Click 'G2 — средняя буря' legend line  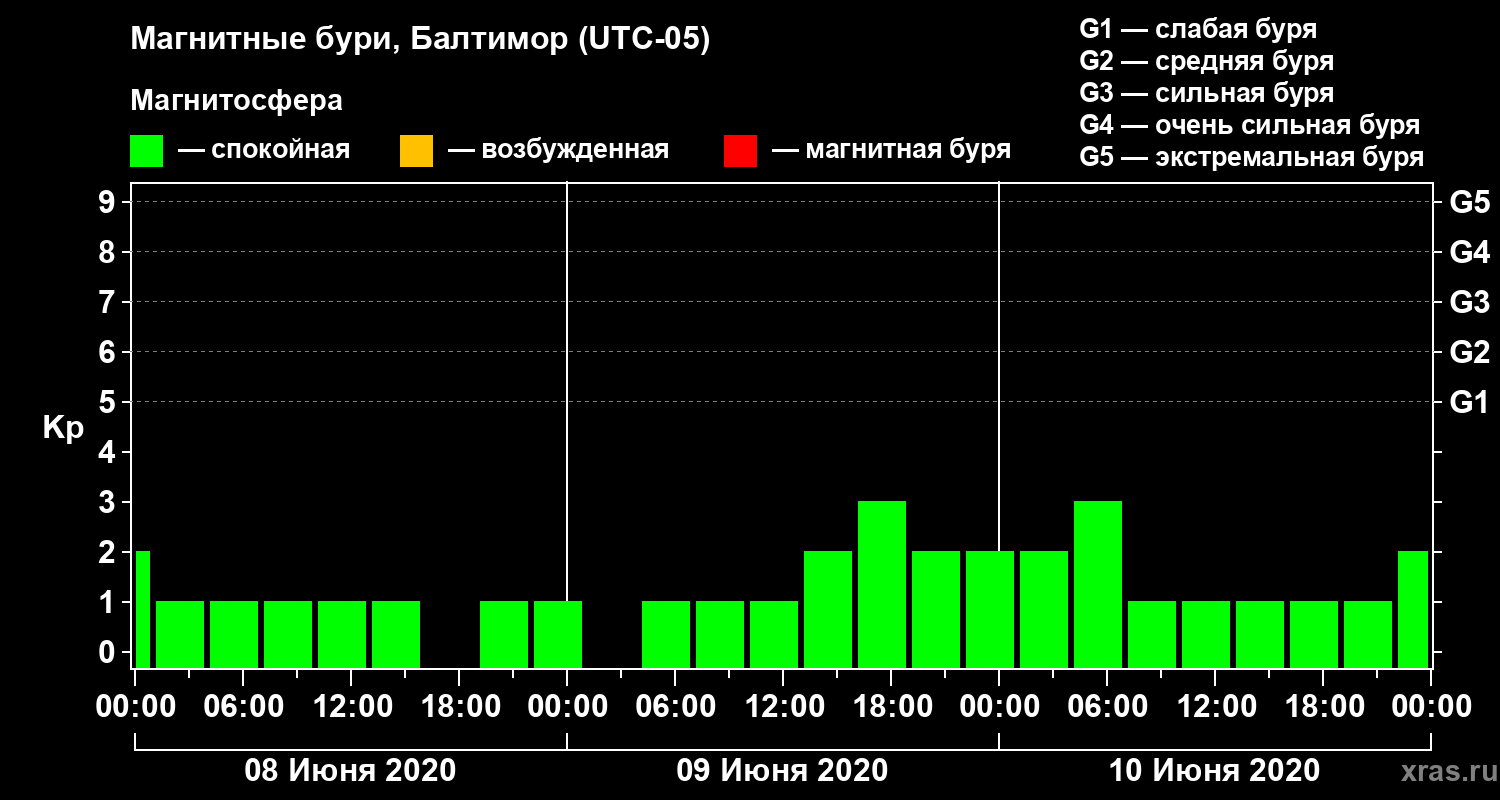tap(1206, 60)
